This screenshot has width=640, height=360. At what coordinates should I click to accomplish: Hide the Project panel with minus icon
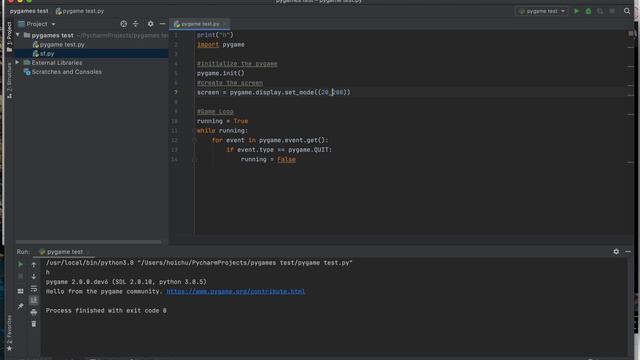(x=162, y=24)
